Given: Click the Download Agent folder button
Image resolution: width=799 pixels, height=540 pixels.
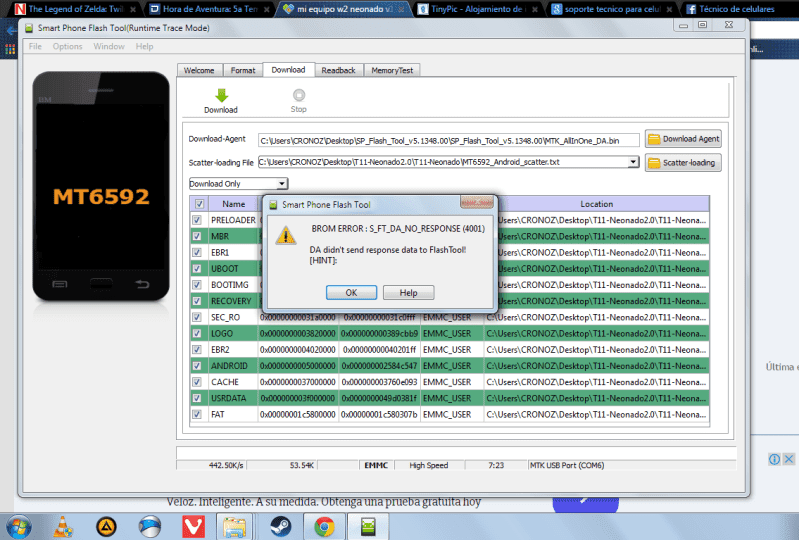Looking at the screenshot, I should coord(683,139).
